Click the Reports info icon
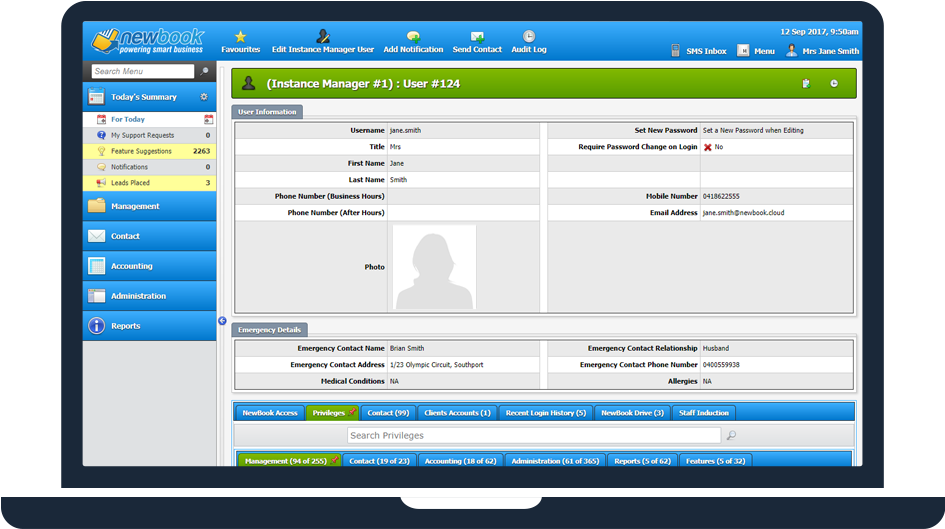This screenshot has height=529, width=945. click(x=96, y=326)
